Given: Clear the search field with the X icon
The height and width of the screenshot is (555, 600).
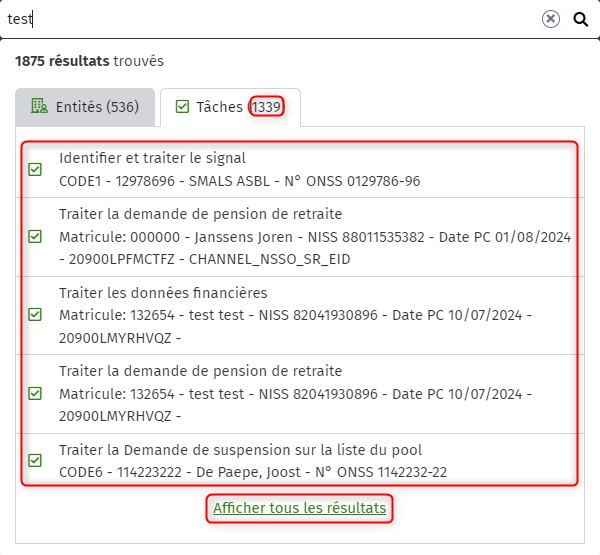Looking at the screenshot, I should pyautogui.click(x=551, y=19).
